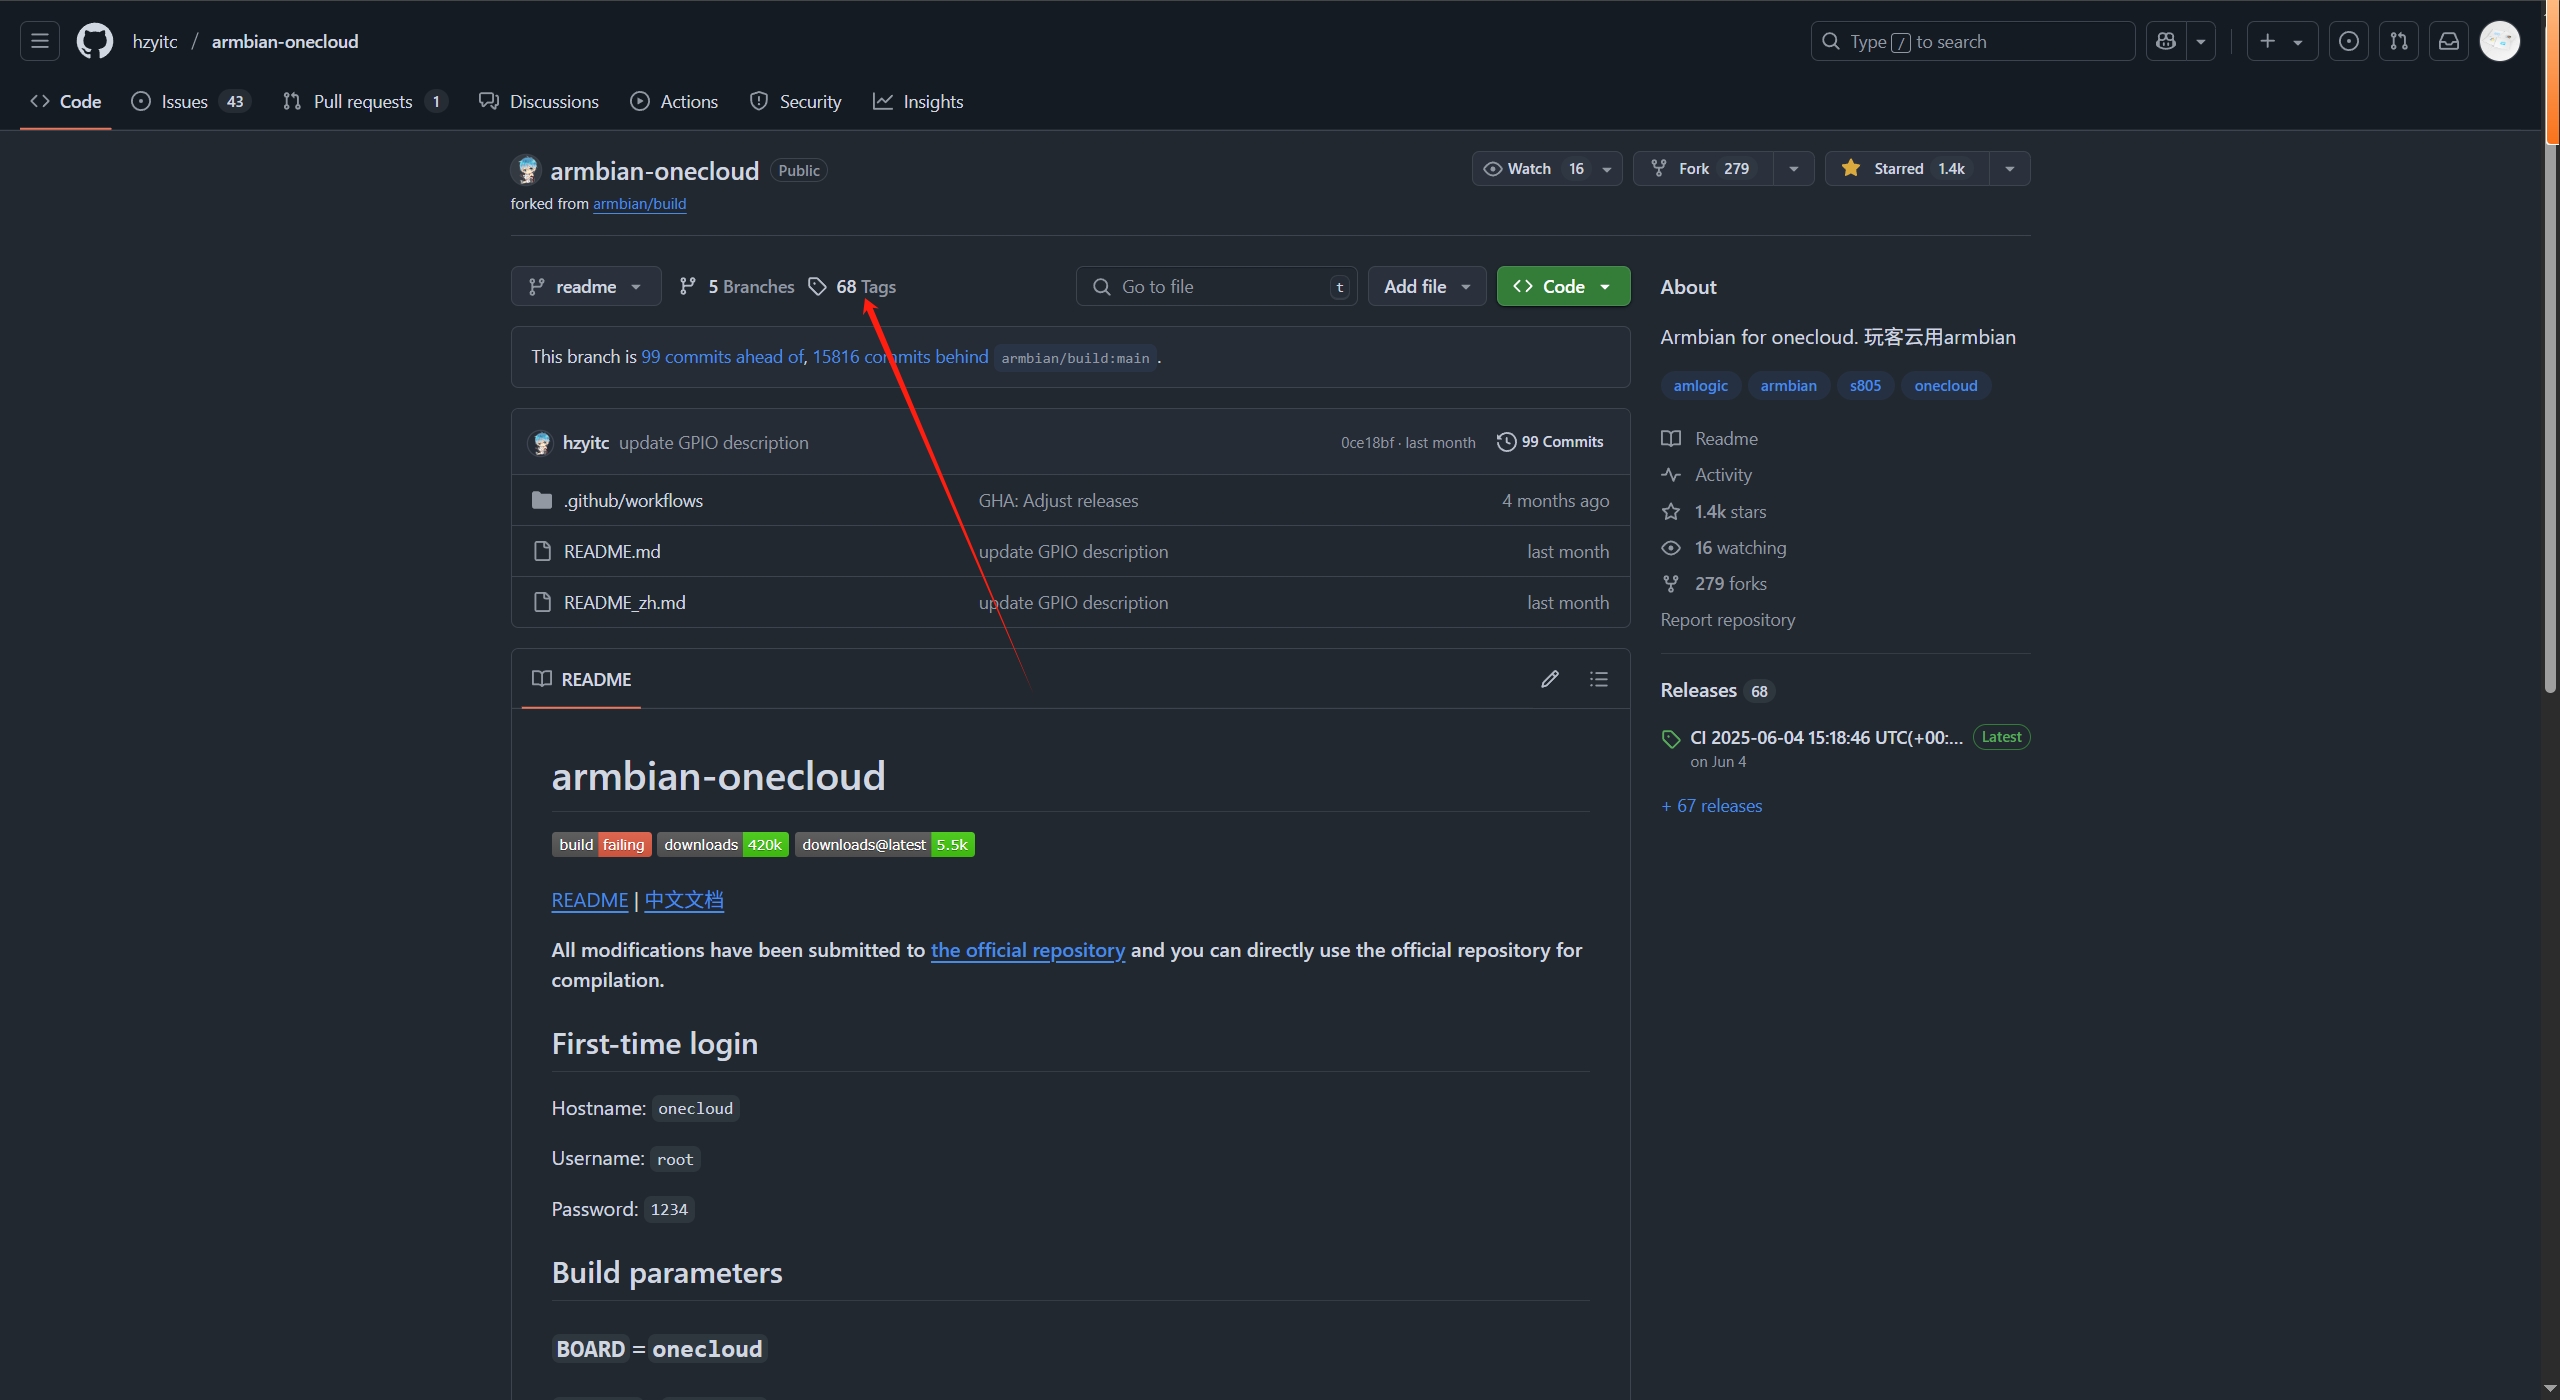The height and width of the screenshot is (1400, 2560).
Task: Open the global navigation hamburger menu
Action: point(40,41)
